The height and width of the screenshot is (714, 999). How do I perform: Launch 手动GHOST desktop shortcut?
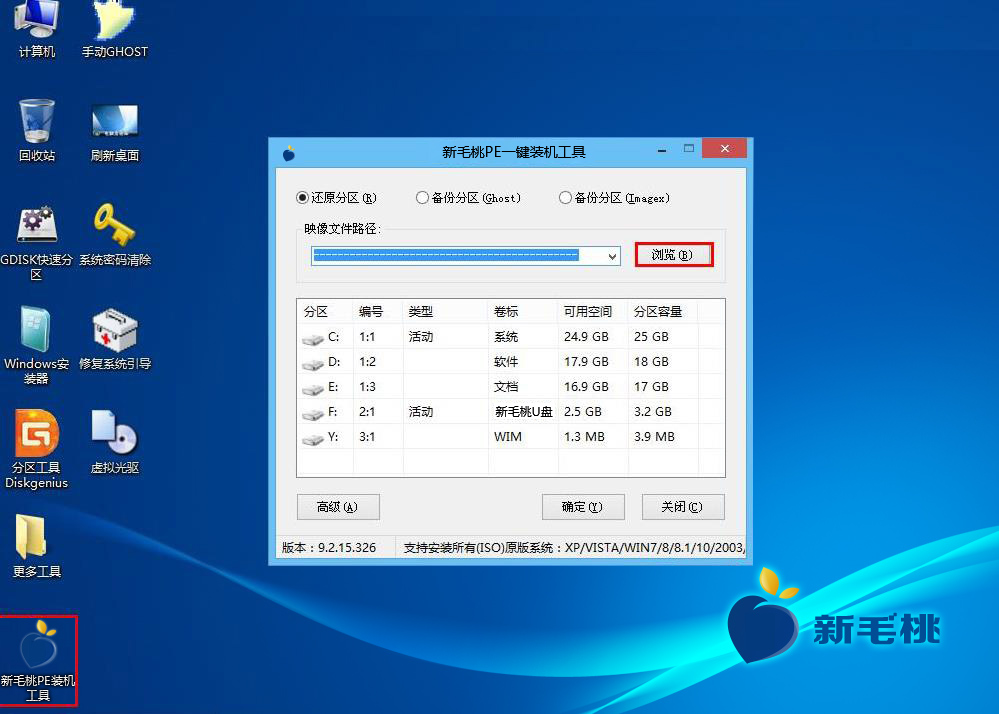115,29
